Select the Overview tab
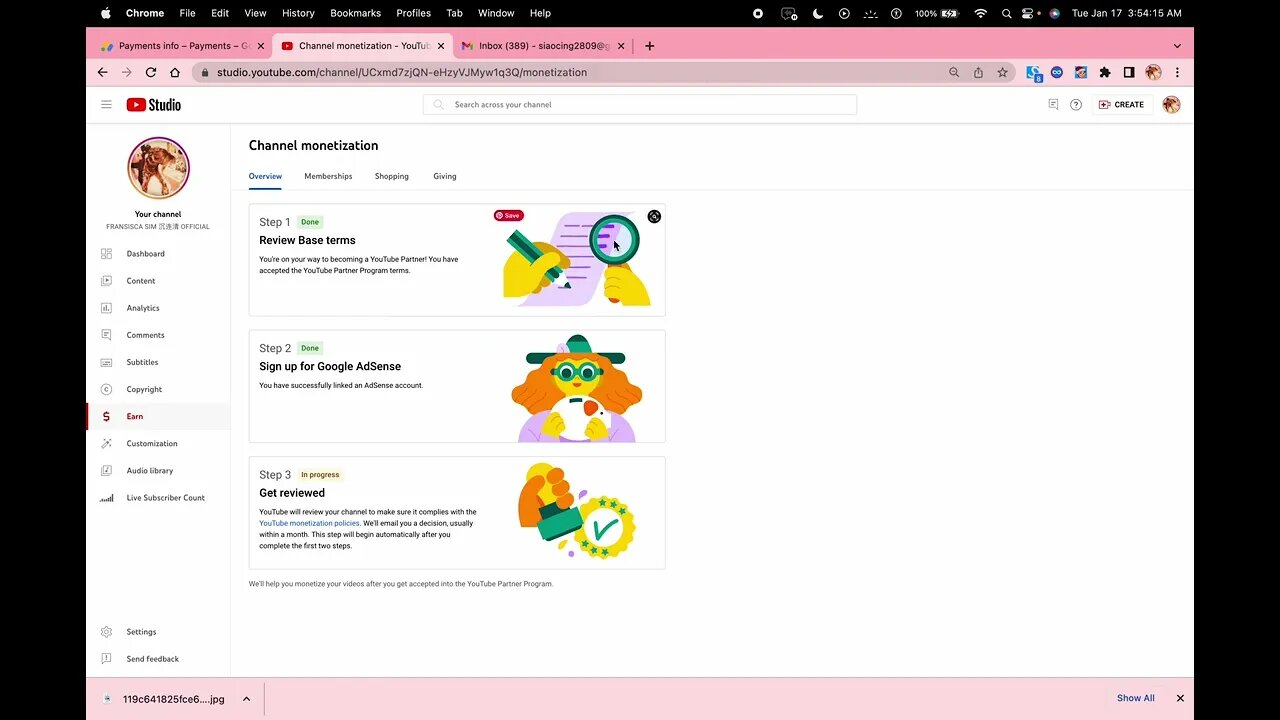The image size is (1280, 720). 265,176
